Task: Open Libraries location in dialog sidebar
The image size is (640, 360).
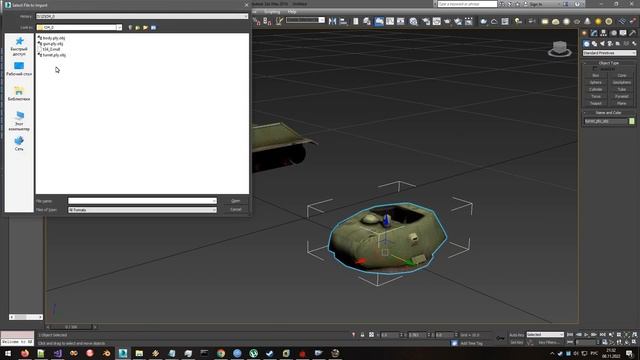Action: pos(19,93)
